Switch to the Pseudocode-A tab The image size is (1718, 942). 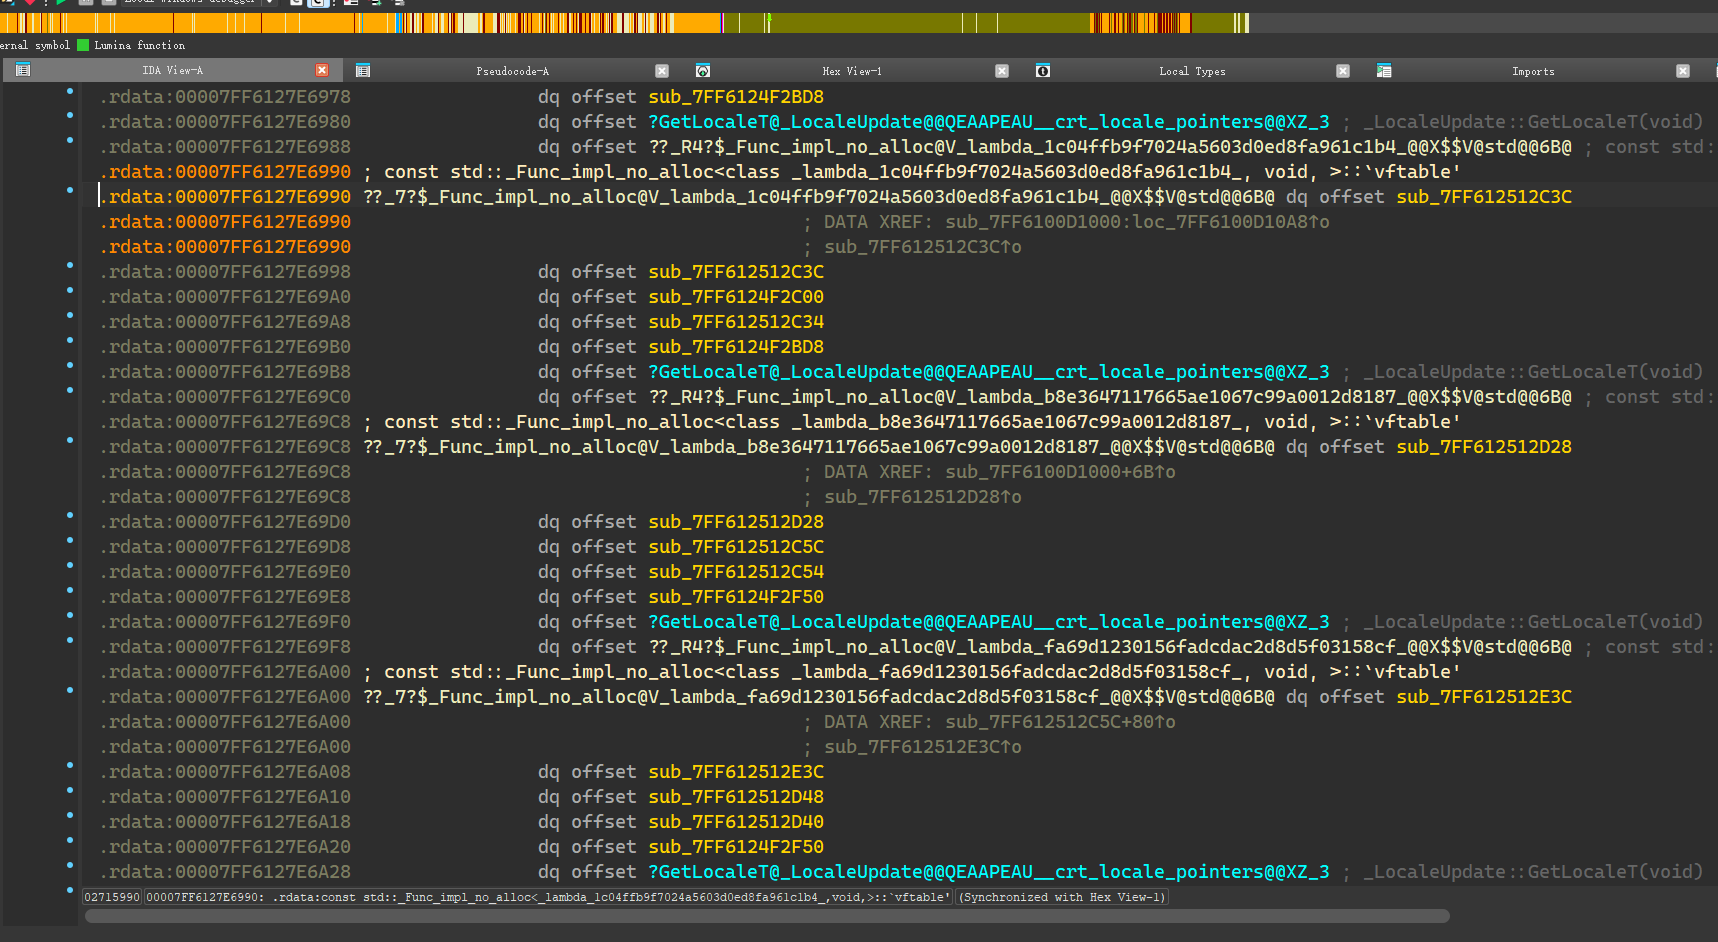(512, 71)
